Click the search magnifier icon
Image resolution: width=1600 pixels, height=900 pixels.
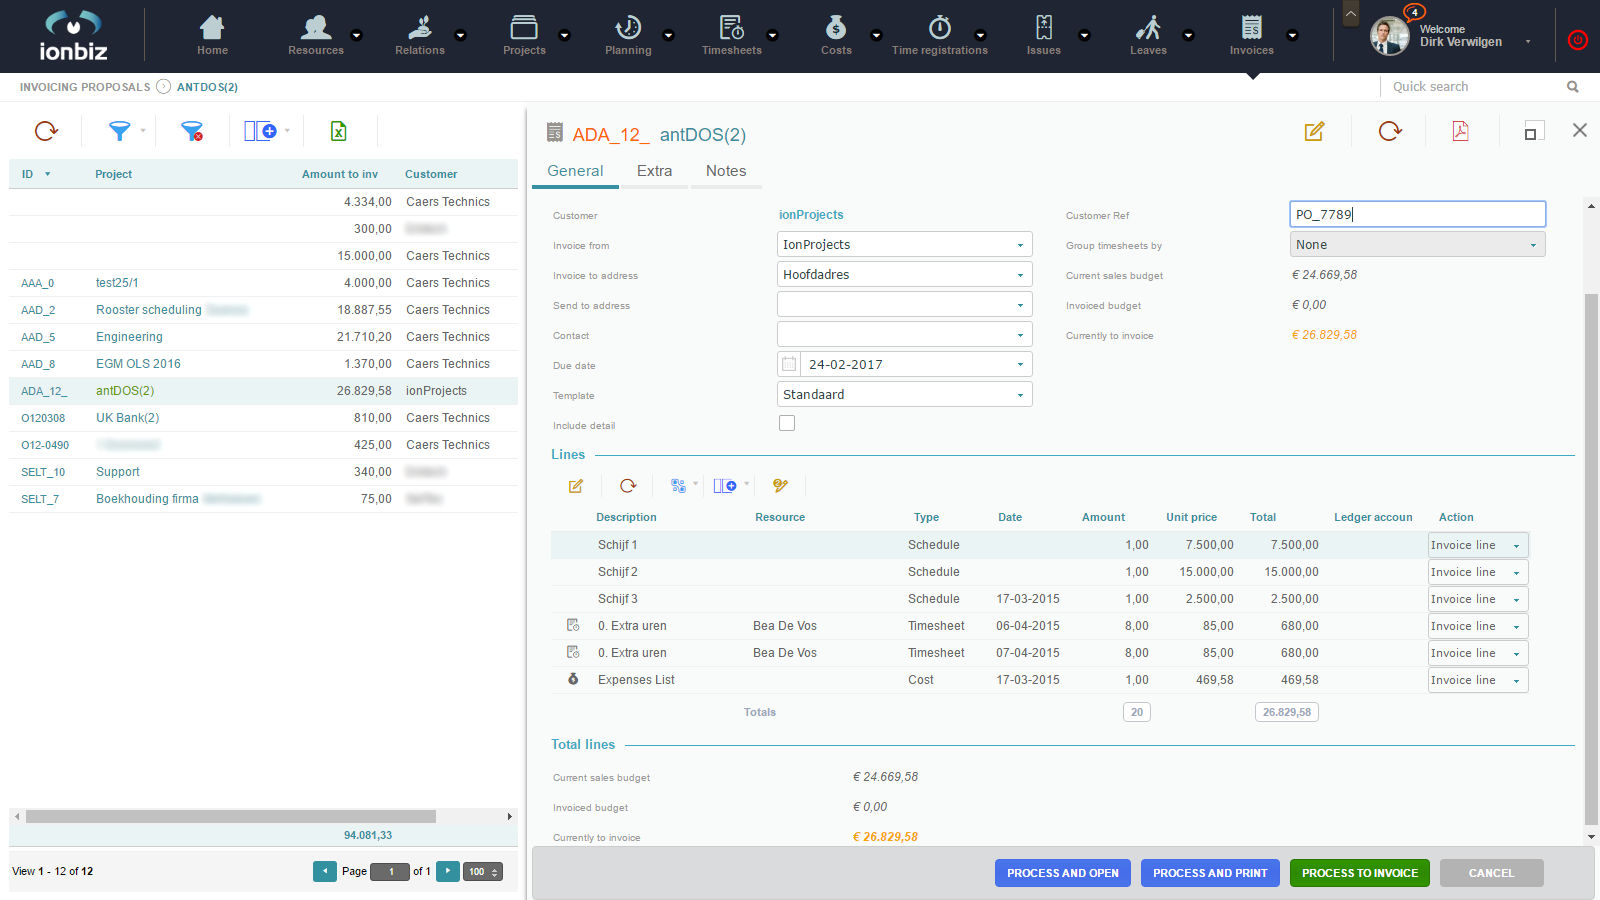1572,87
